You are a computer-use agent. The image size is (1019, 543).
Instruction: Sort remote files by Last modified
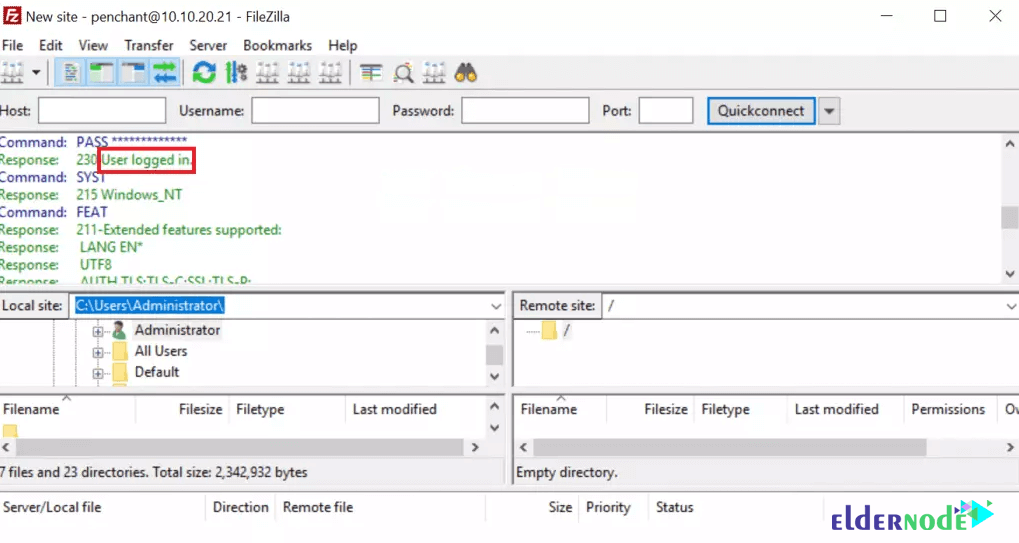(846, 409)
